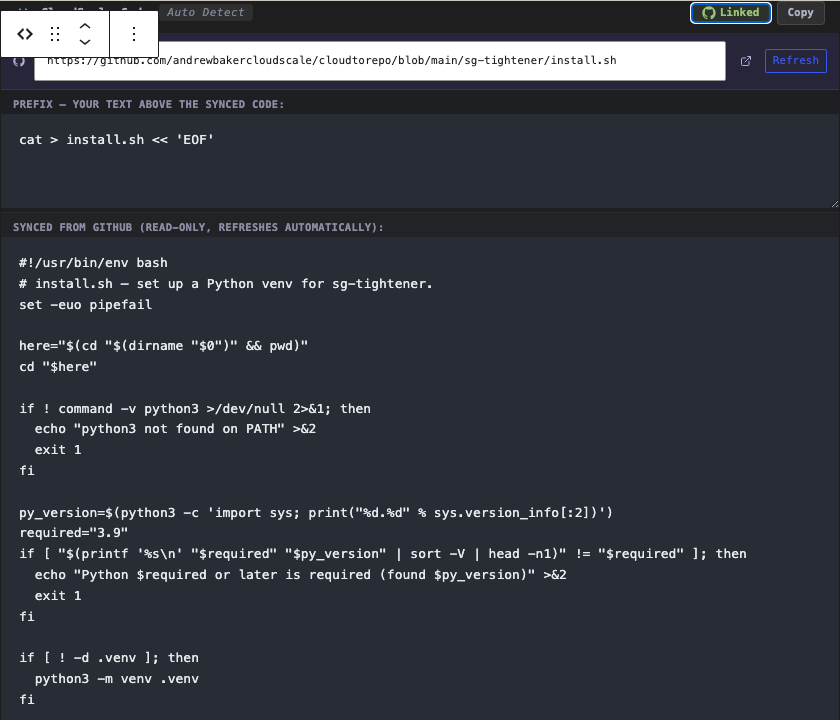Screen dimensions: 840x720
Task: Refresh the synced GitHub code
Action: [x=796, y=61]
